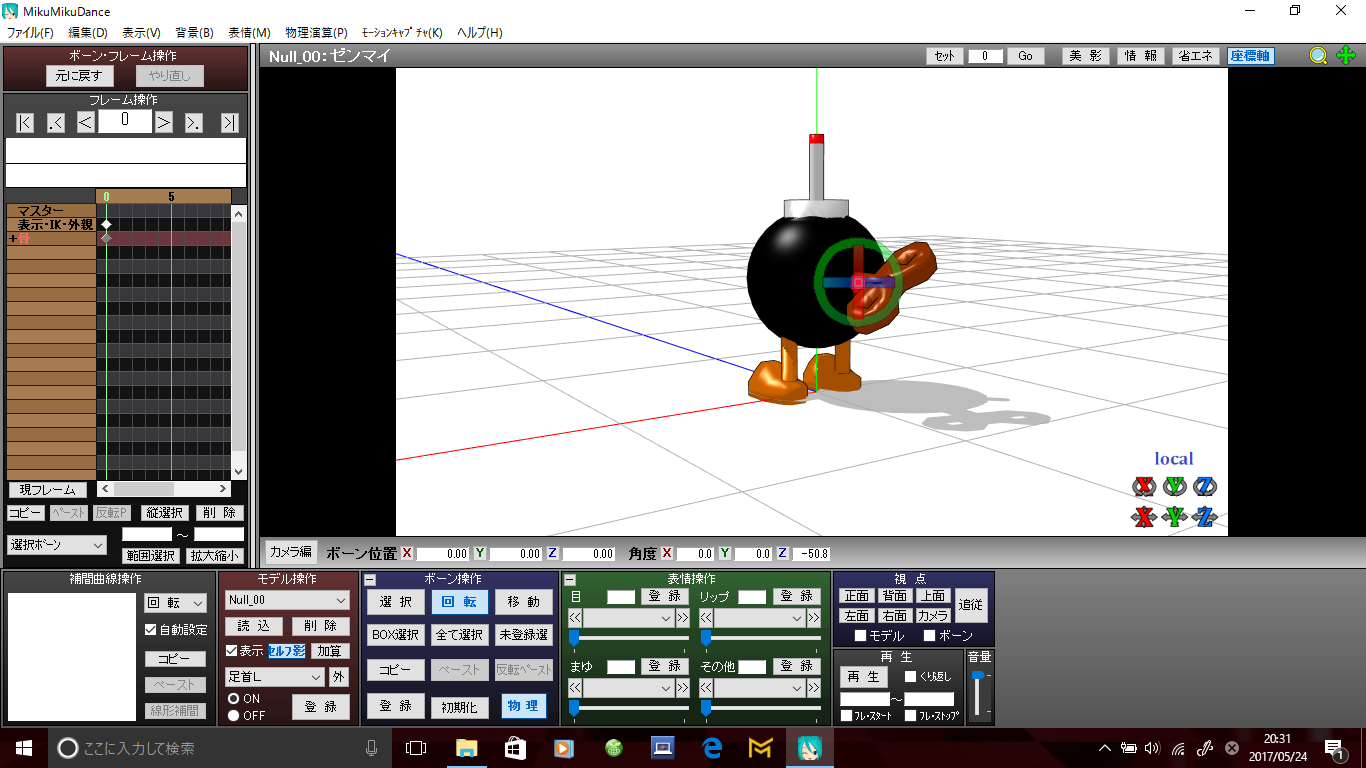The width and height of the screenshot is (1366, 768).
Task: Click the X-axis move icon under local
Action: (1144, 516)
